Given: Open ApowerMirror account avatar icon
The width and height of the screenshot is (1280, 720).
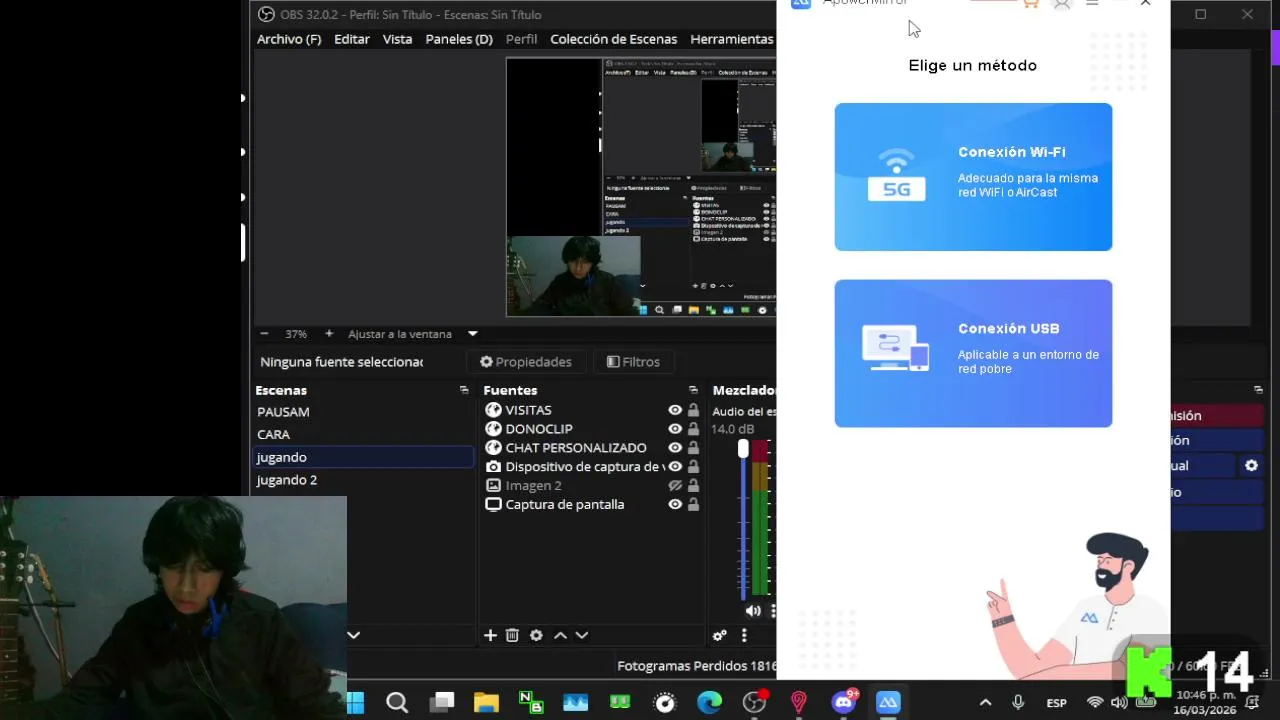Looking at the screenshot, I should 1062,4.
